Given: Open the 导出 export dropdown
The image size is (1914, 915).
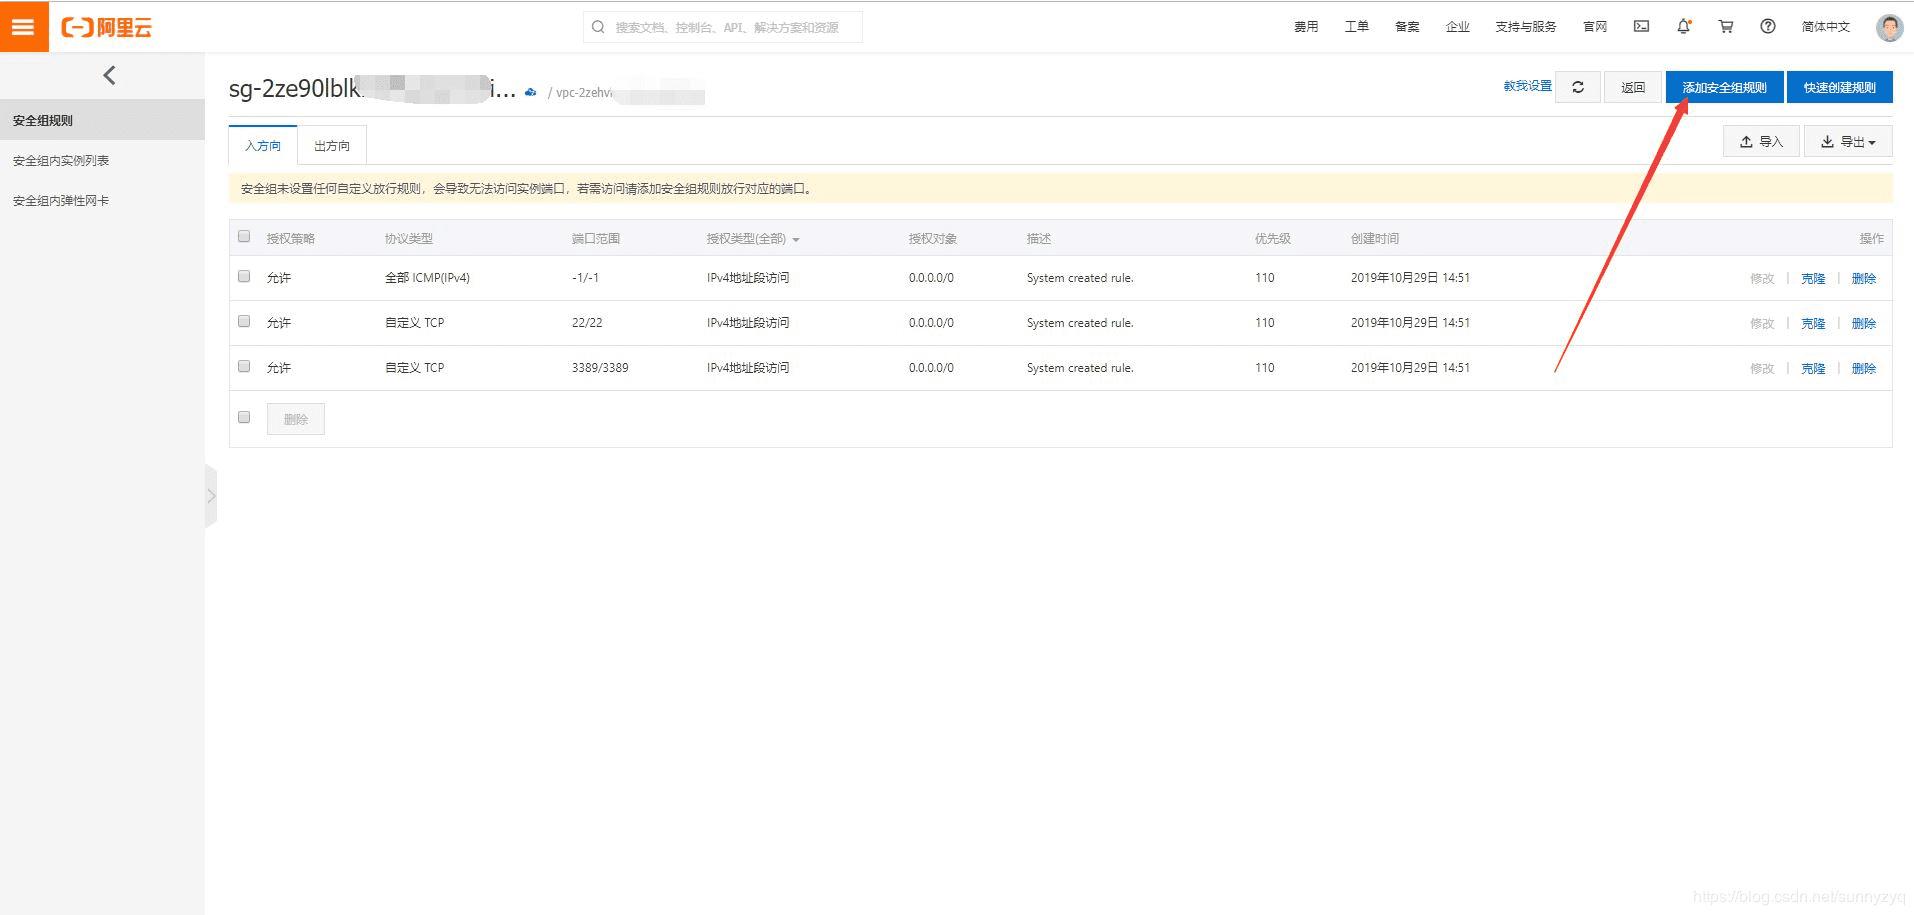Looking at the screenshot, I should 1848,142.
